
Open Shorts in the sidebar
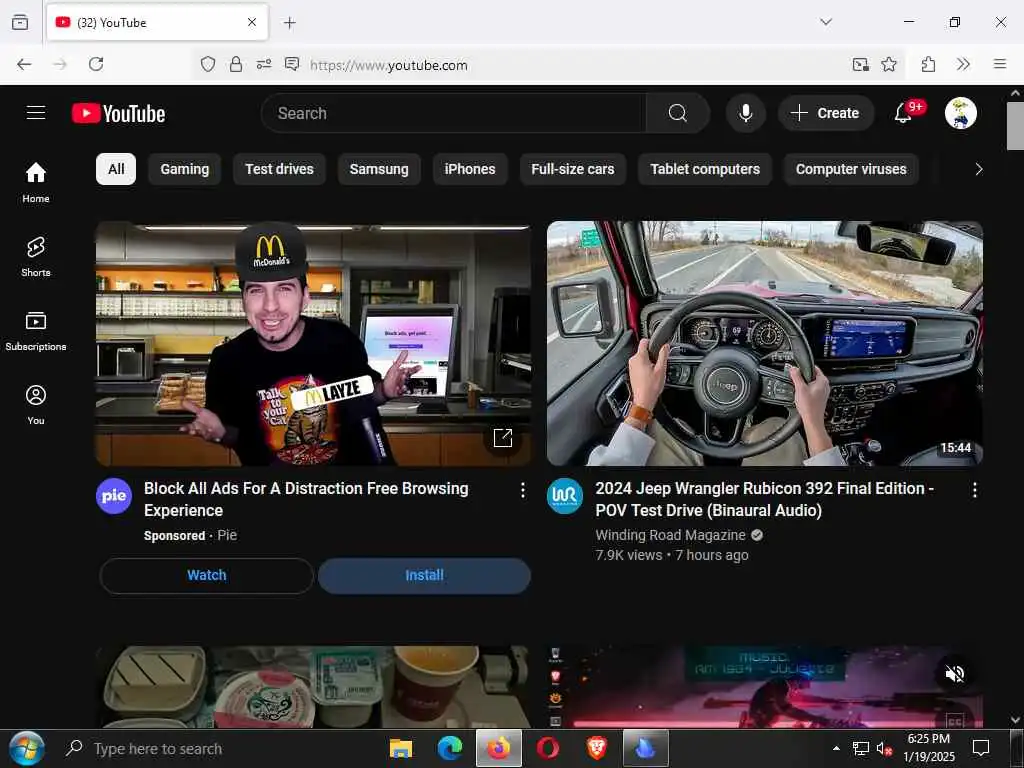tap(36, 257)
